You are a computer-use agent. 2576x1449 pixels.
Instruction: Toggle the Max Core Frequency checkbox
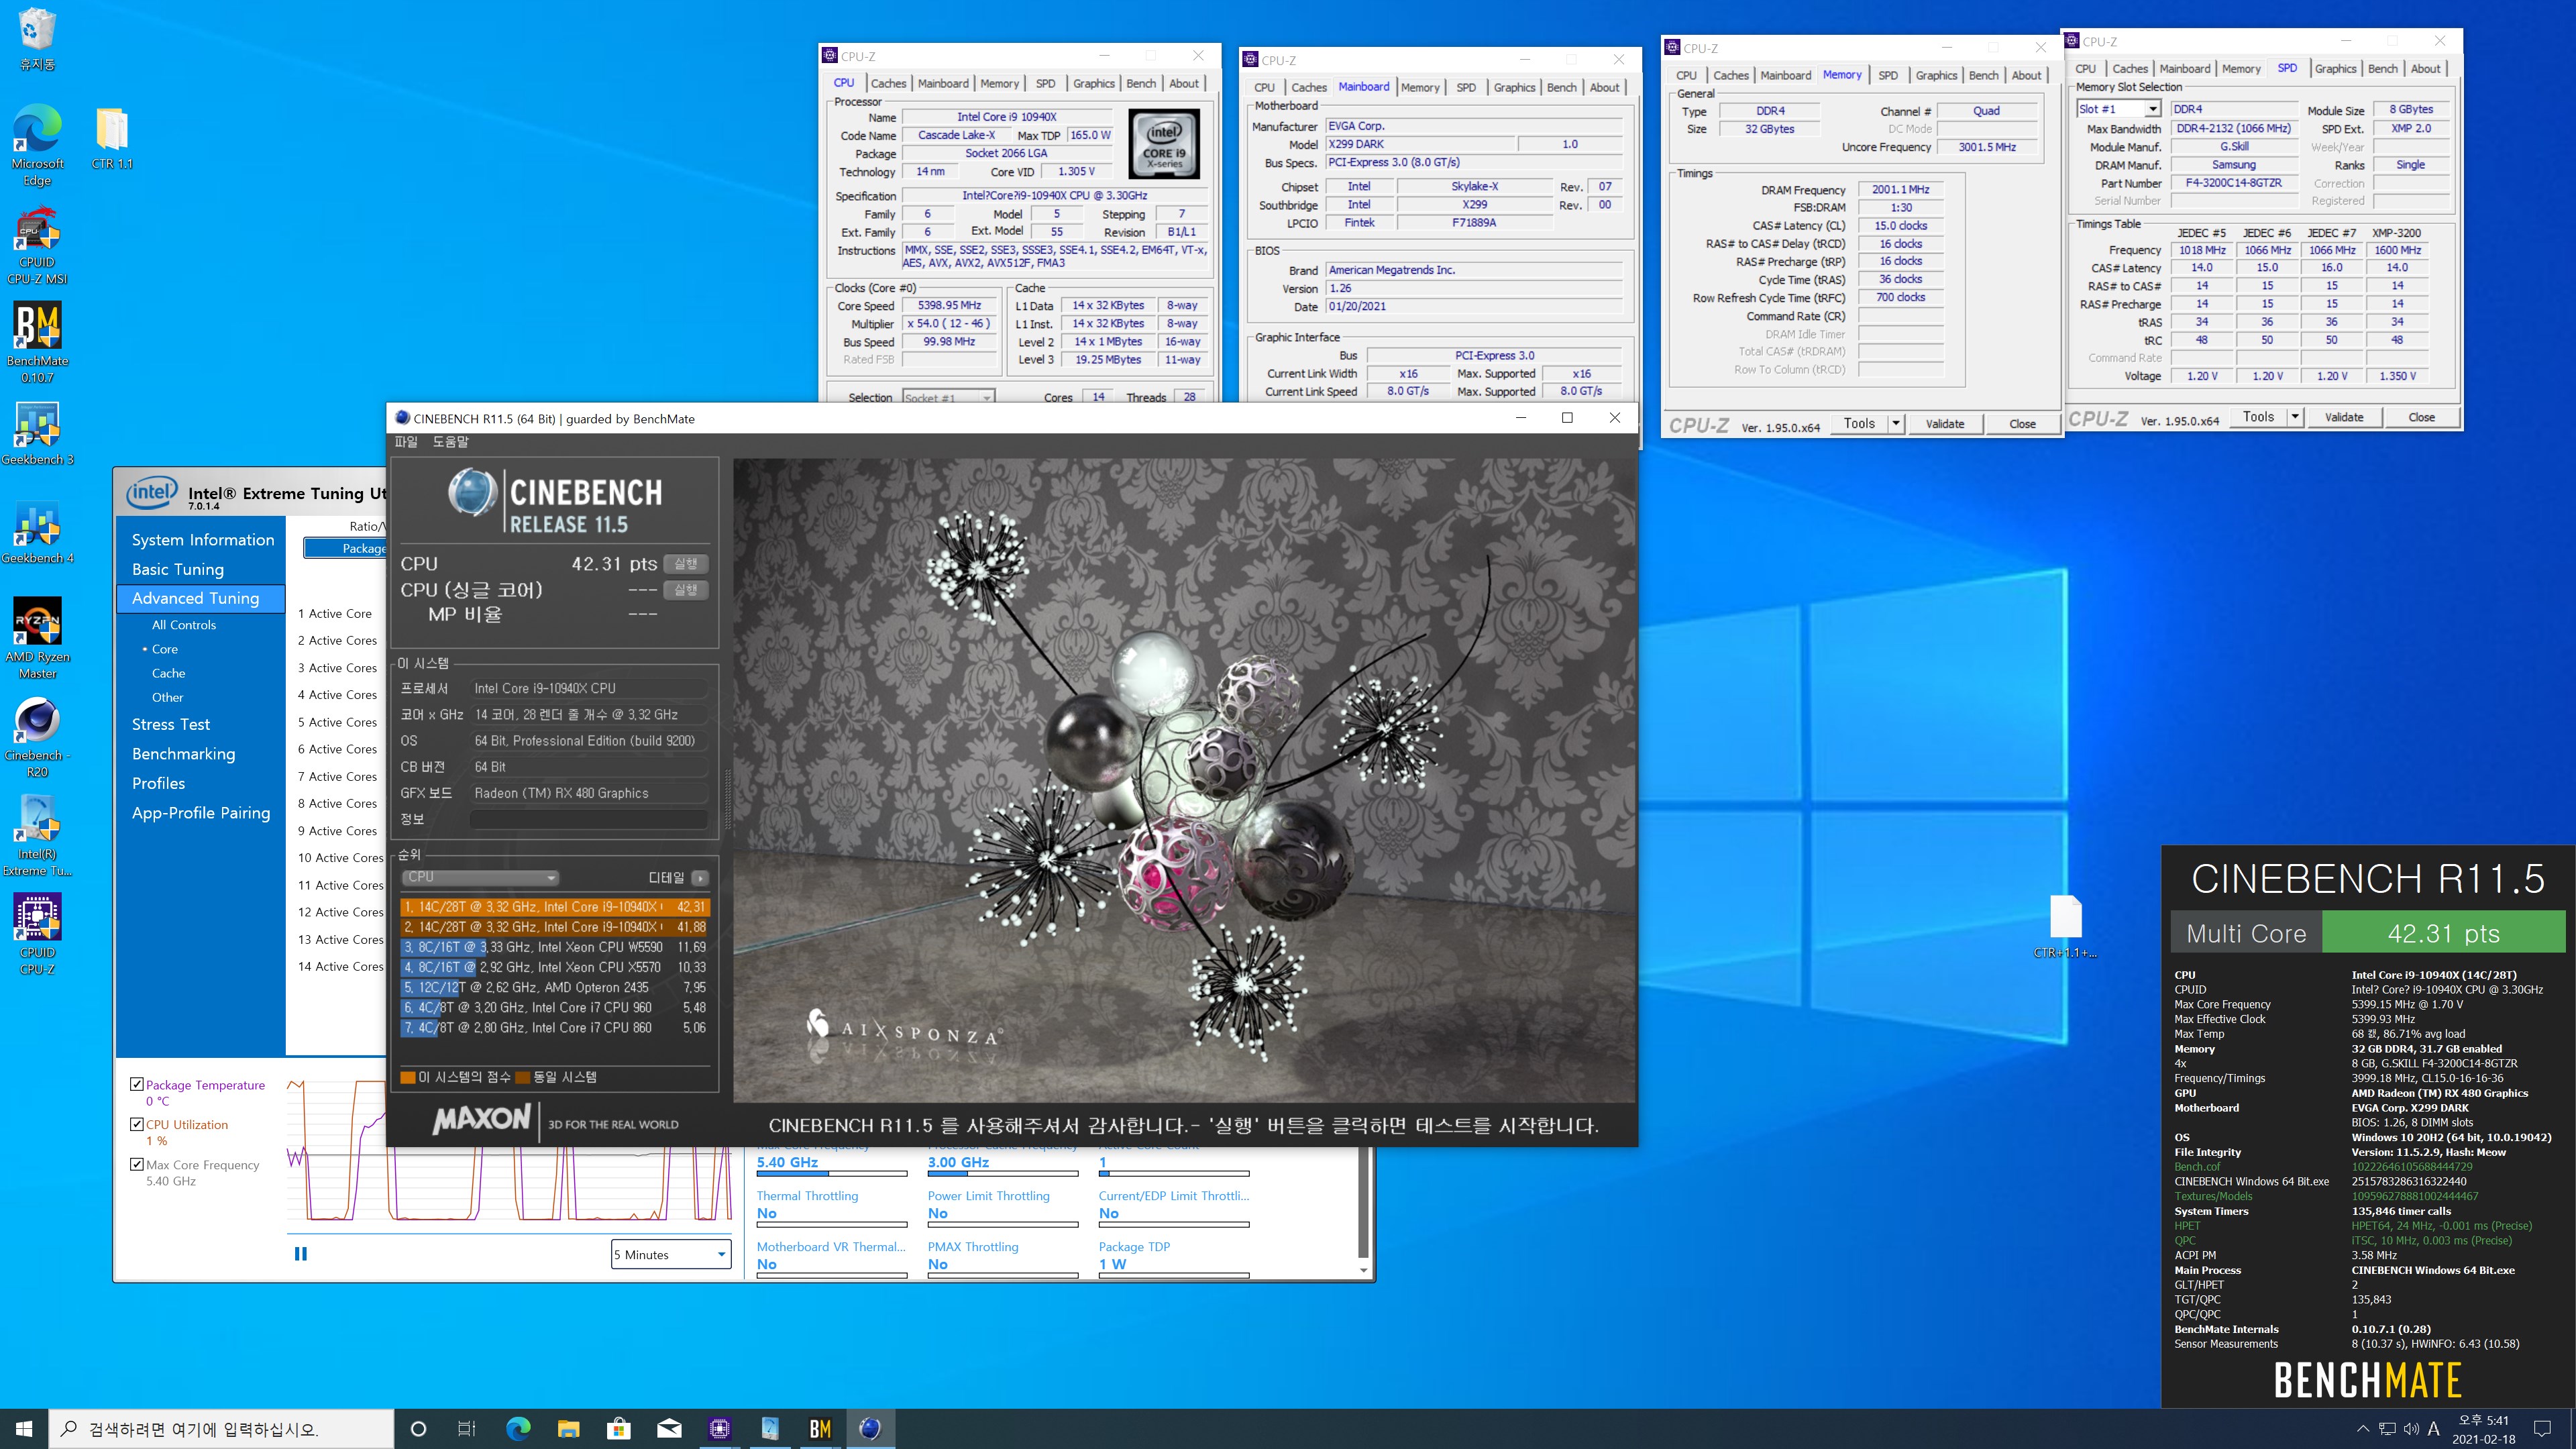pos(137,1164)
